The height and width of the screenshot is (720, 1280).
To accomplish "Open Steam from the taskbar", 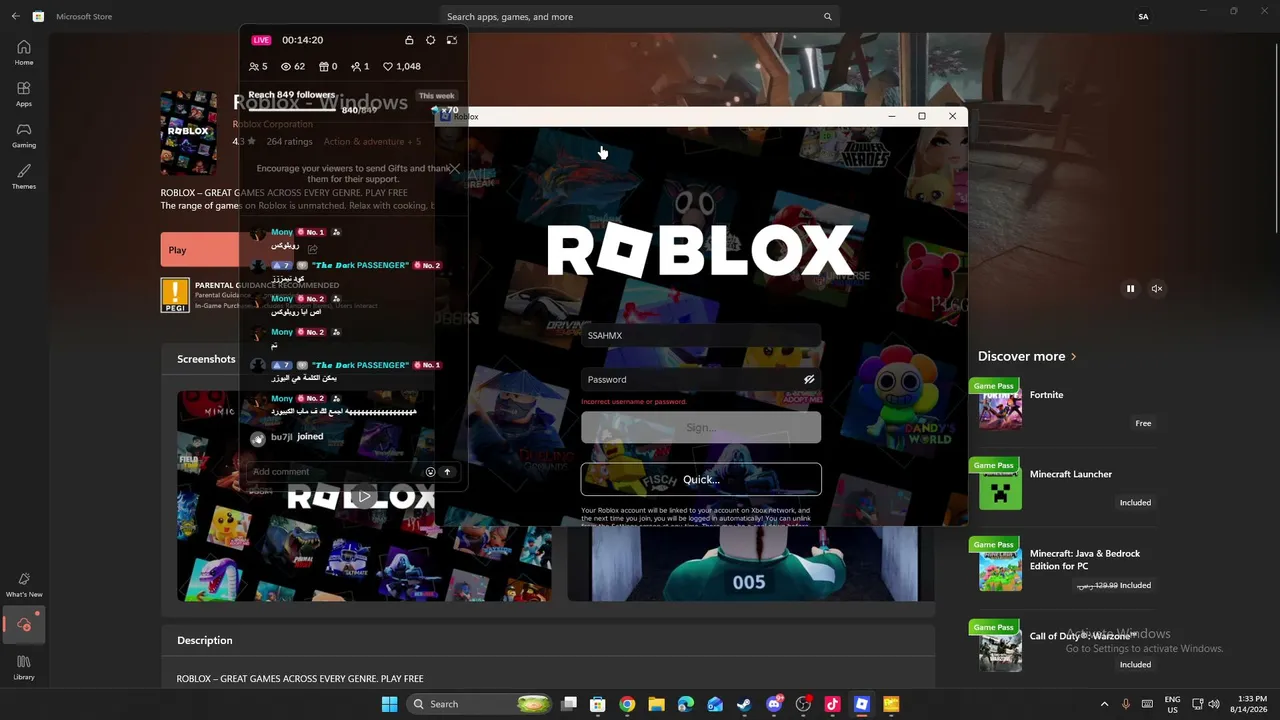I will 744,704.
